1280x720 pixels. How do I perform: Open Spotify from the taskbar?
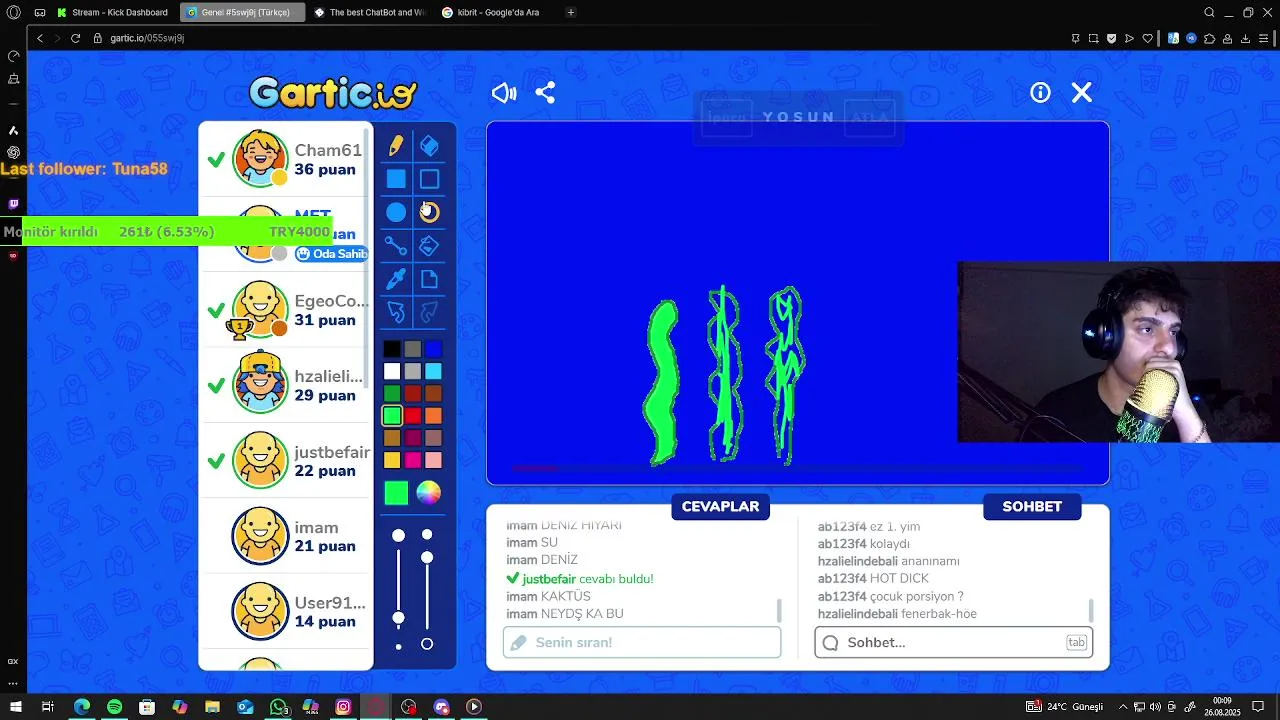pyautogui.click(x=114, y=707)
